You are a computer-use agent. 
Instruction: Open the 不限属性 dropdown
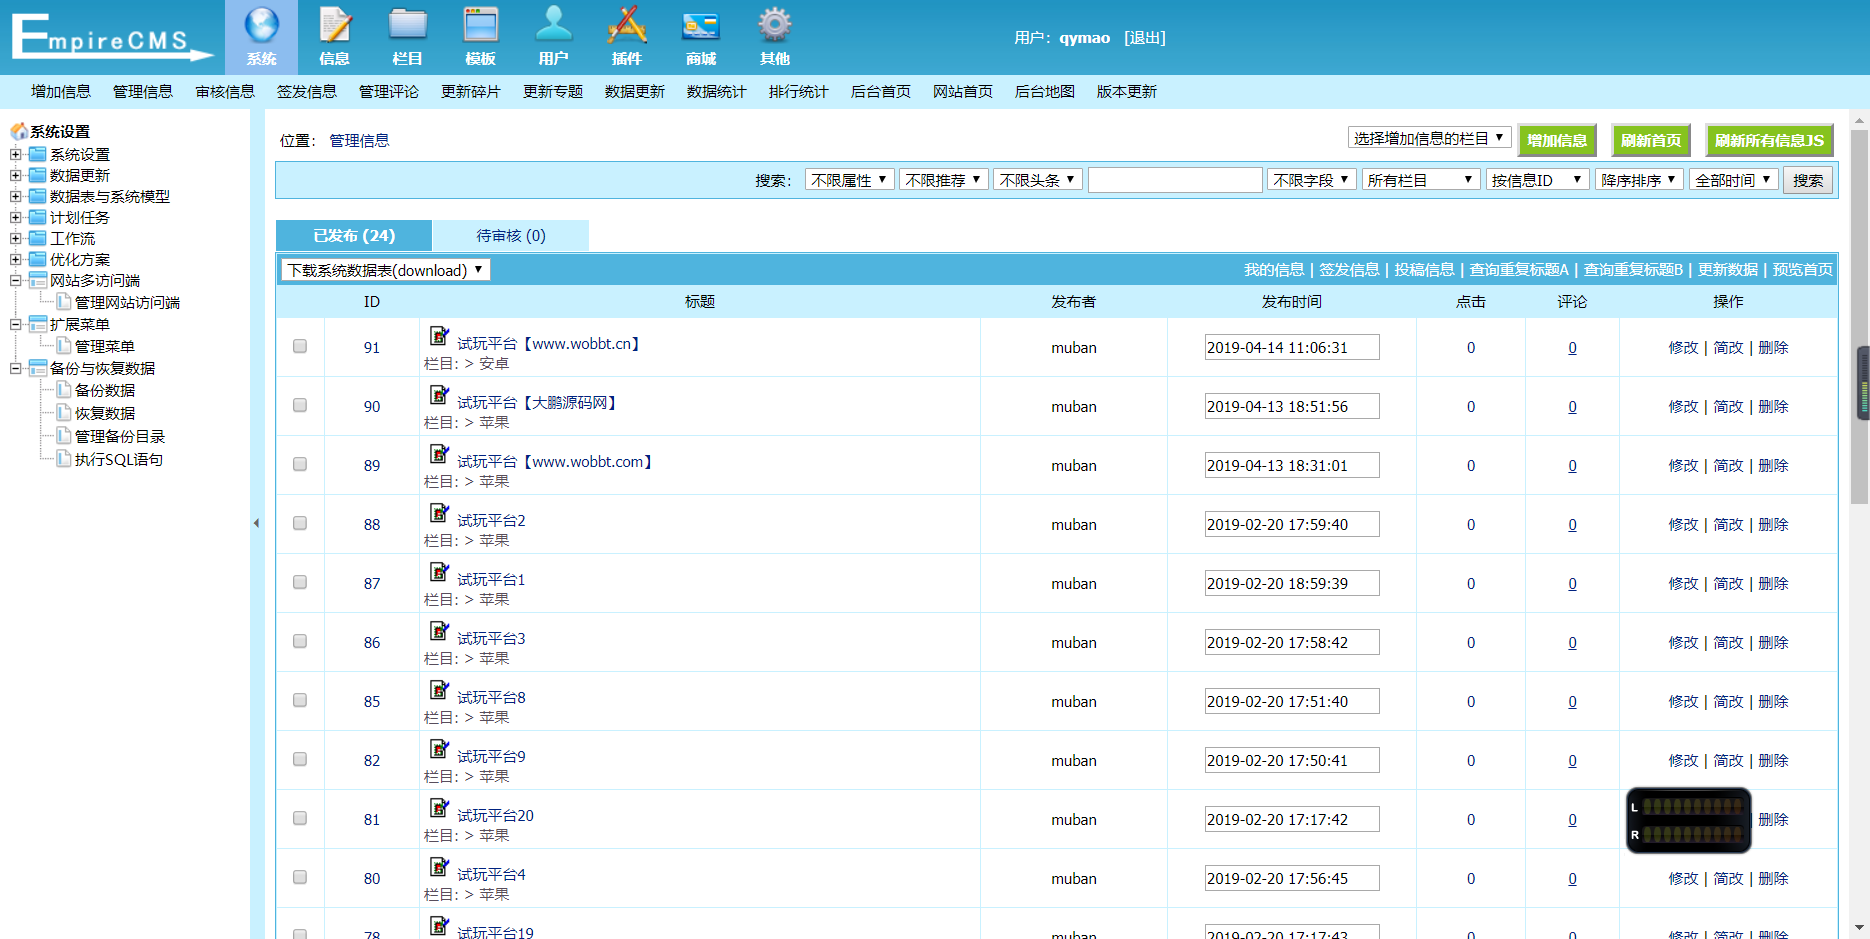[x=849, y=179]
